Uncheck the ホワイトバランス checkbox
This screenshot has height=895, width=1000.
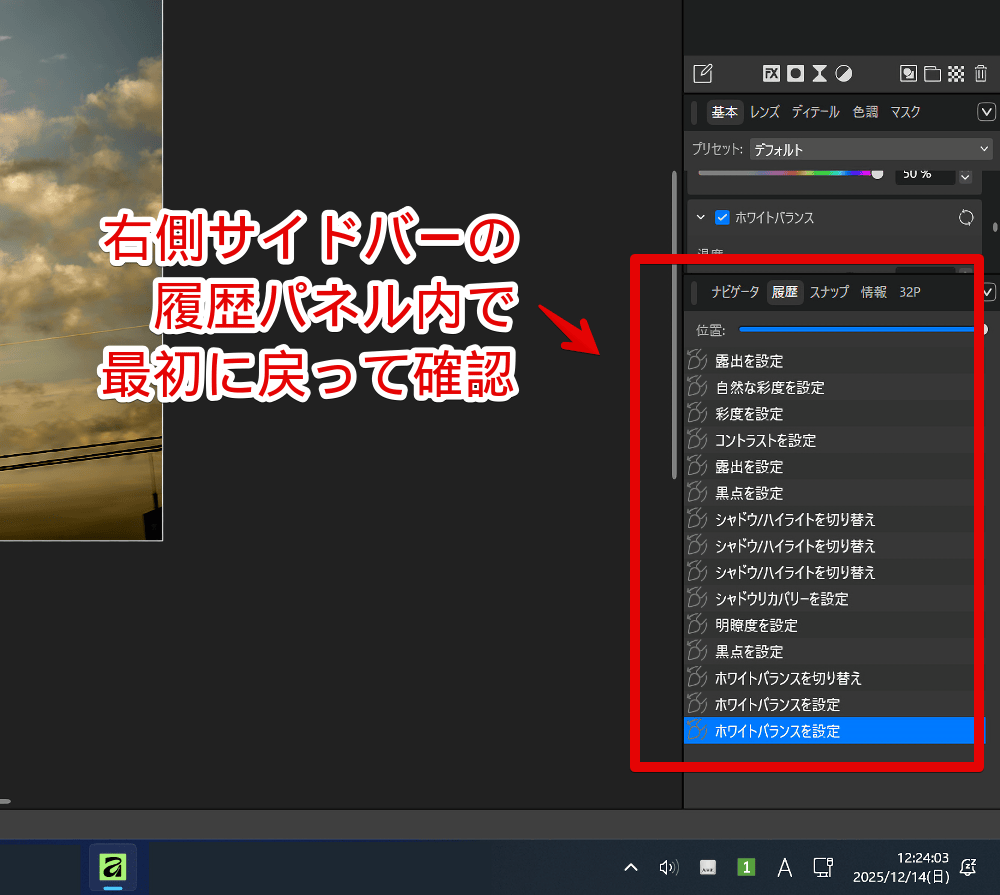click(x=722, y=217)
